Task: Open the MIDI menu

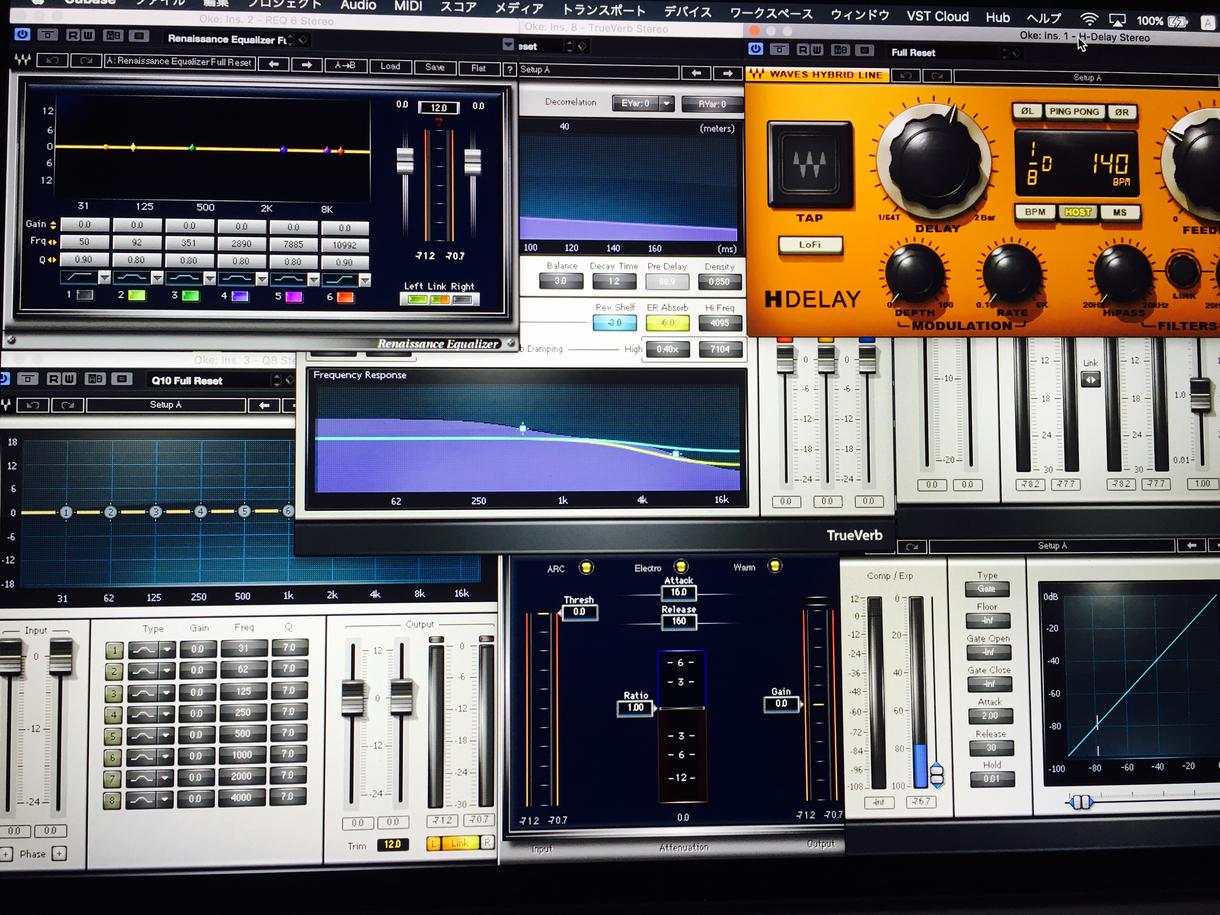Action: [x=408, y=6]
